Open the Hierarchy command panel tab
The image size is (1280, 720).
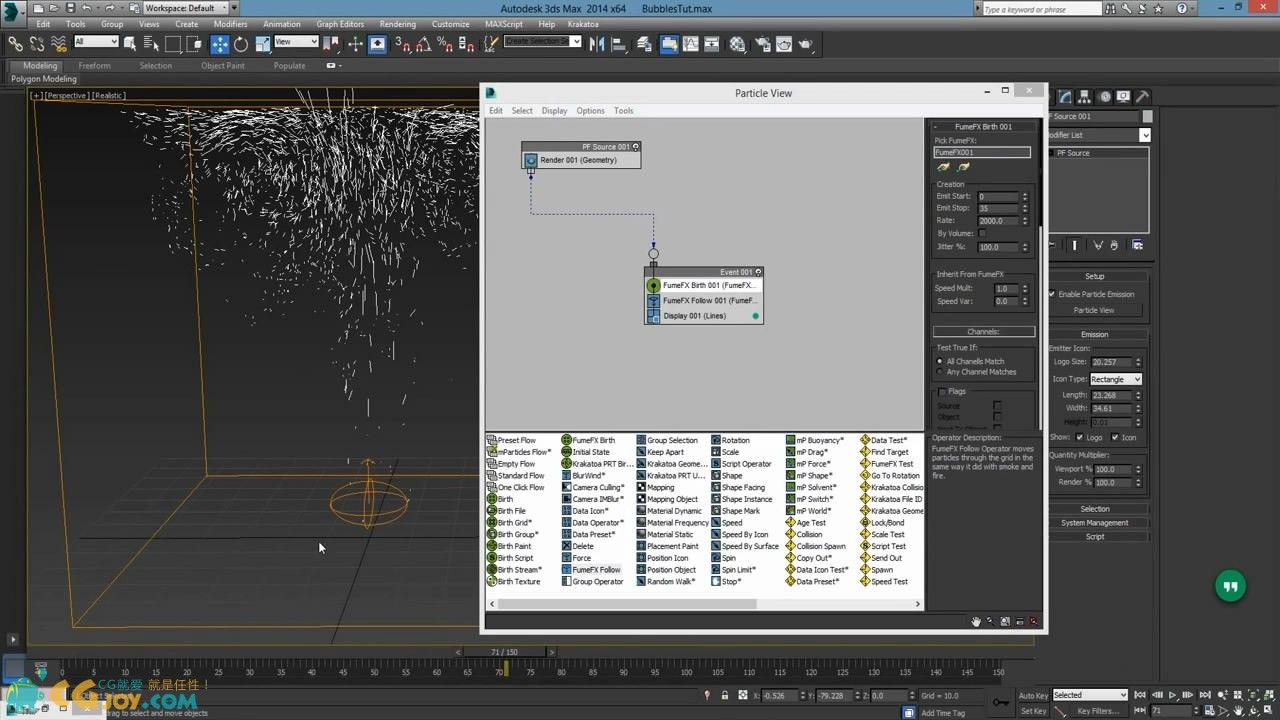click(x=1086, y=97)
